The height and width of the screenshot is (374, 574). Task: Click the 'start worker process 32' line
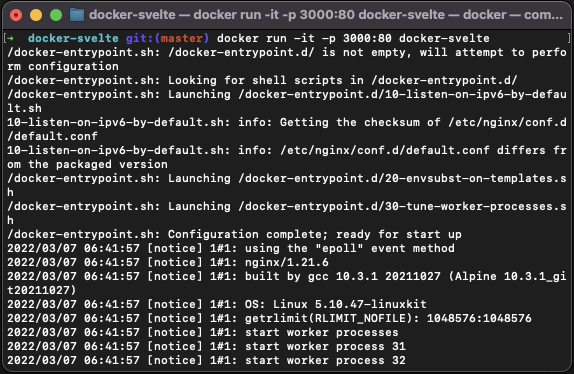[x=206, y=360]
